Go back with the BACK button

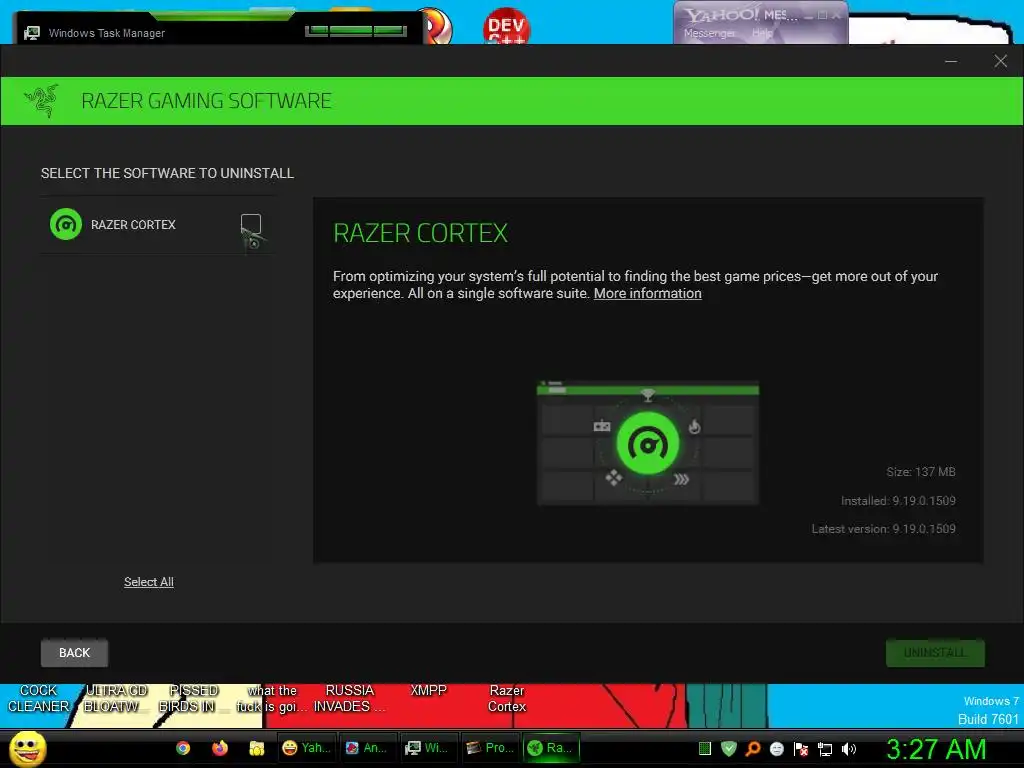click(74, 652)
